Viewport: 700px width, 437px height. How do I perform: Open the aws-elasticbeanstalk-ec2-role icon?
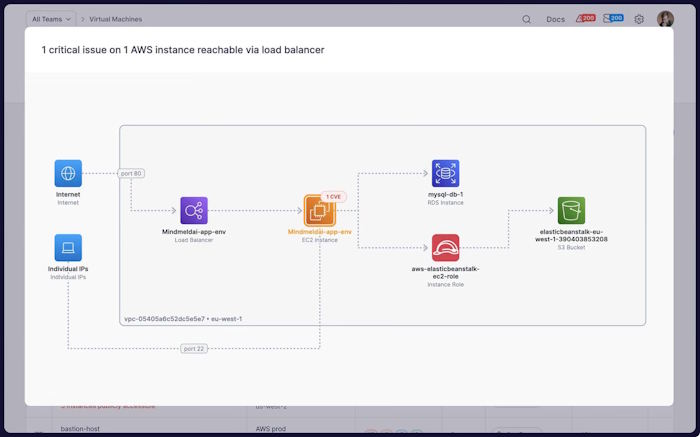tap(445, 247)
